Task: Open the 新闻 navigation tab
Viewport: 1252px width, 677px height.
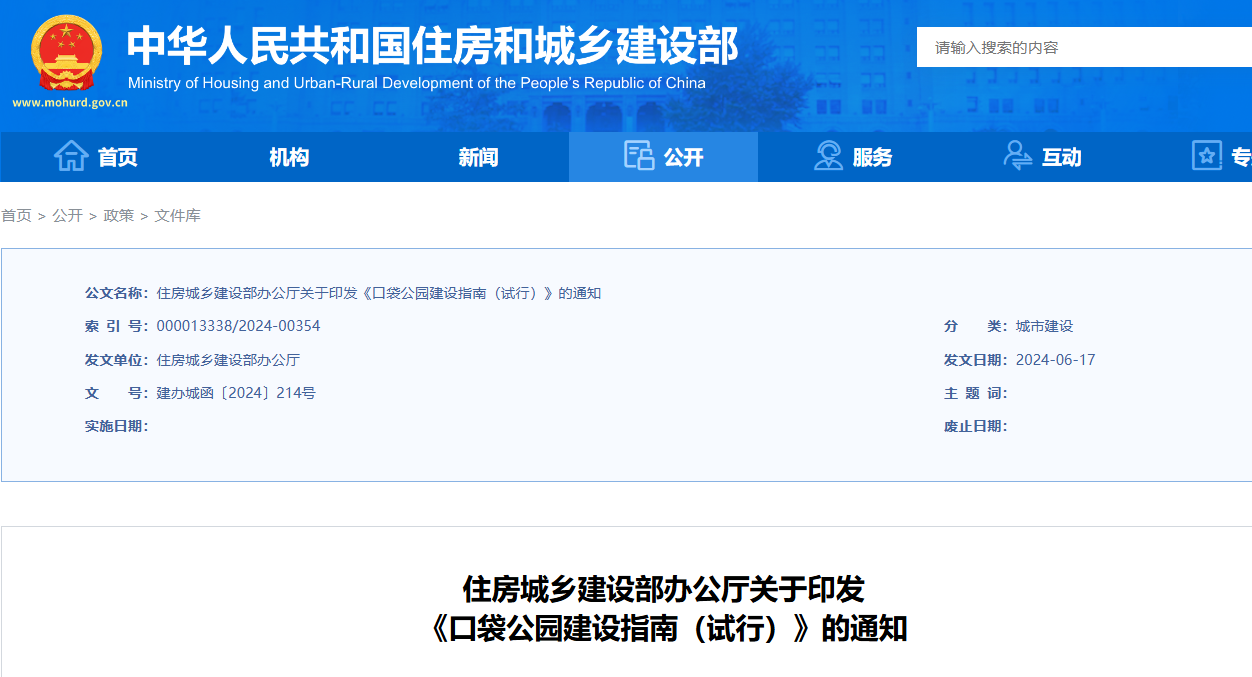Action: pyautogui.click(x=478, y=157)
